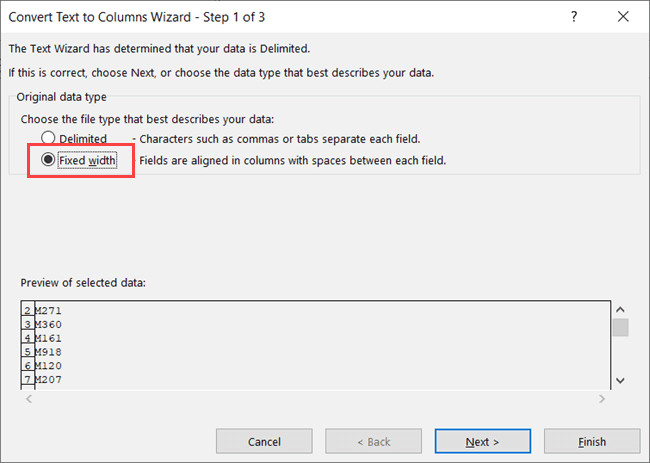
Task: Click the M161 line in data preview
Action: tap(49, 339)
